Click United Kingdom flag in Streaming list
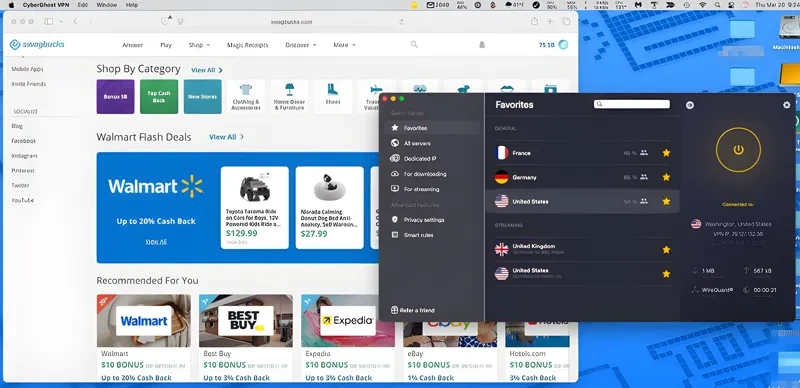Screen dimensions: 800x388 click(x=502, y=249)
